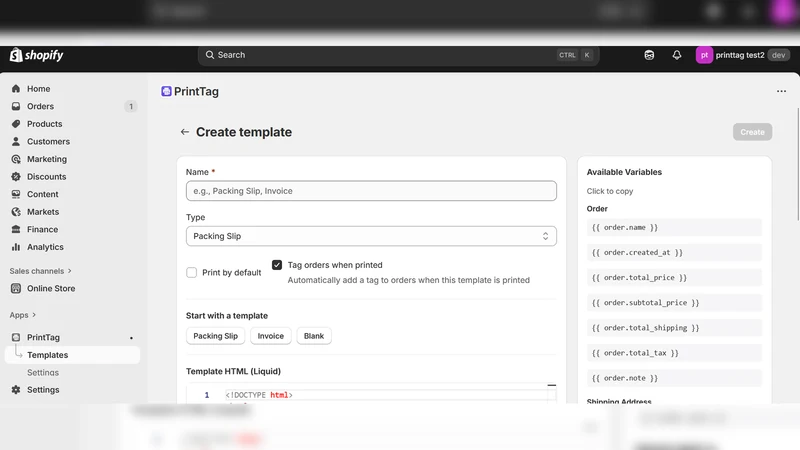The width and height of the screenshot is (800, 450).
Task: Click the Create button
Action: (x=752, y=132)
